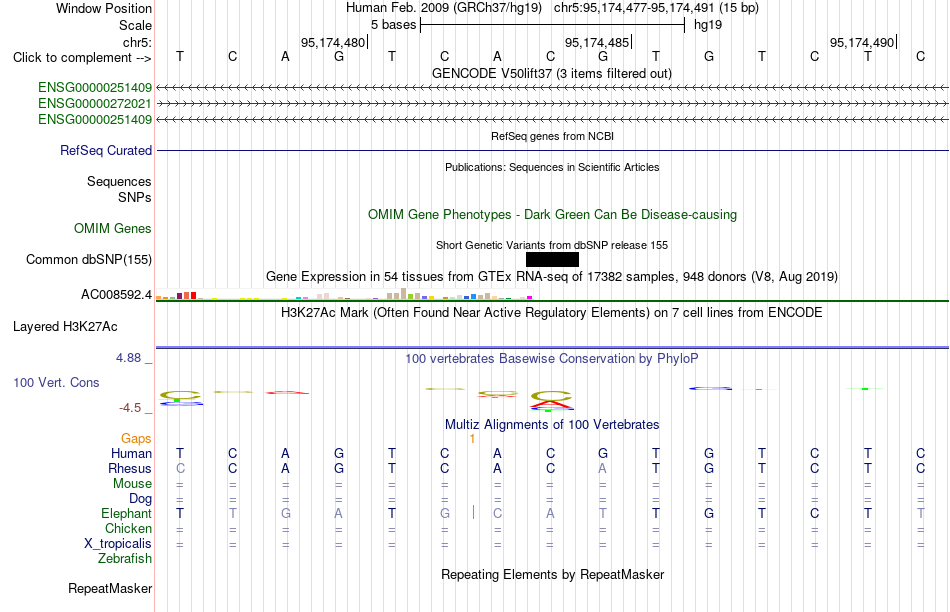Select the Zebrafish species label

125,558
